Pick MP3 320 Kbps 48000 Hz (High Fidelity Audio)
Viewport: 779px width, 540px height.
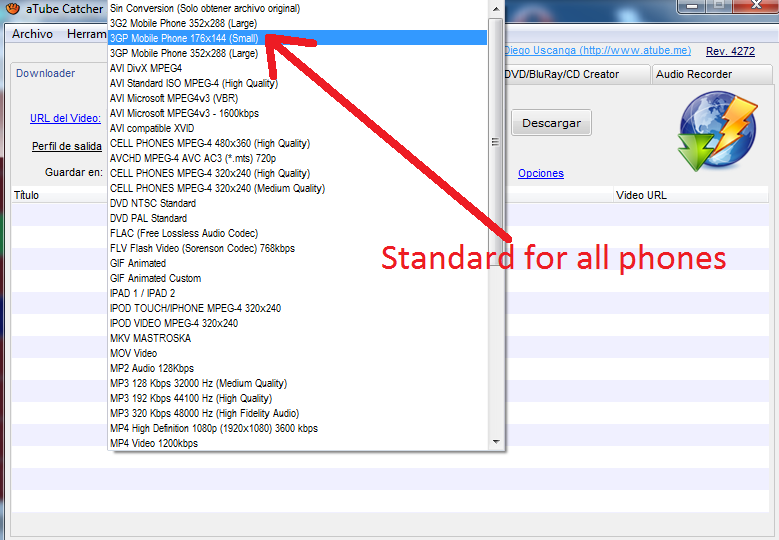click(297, 413)
